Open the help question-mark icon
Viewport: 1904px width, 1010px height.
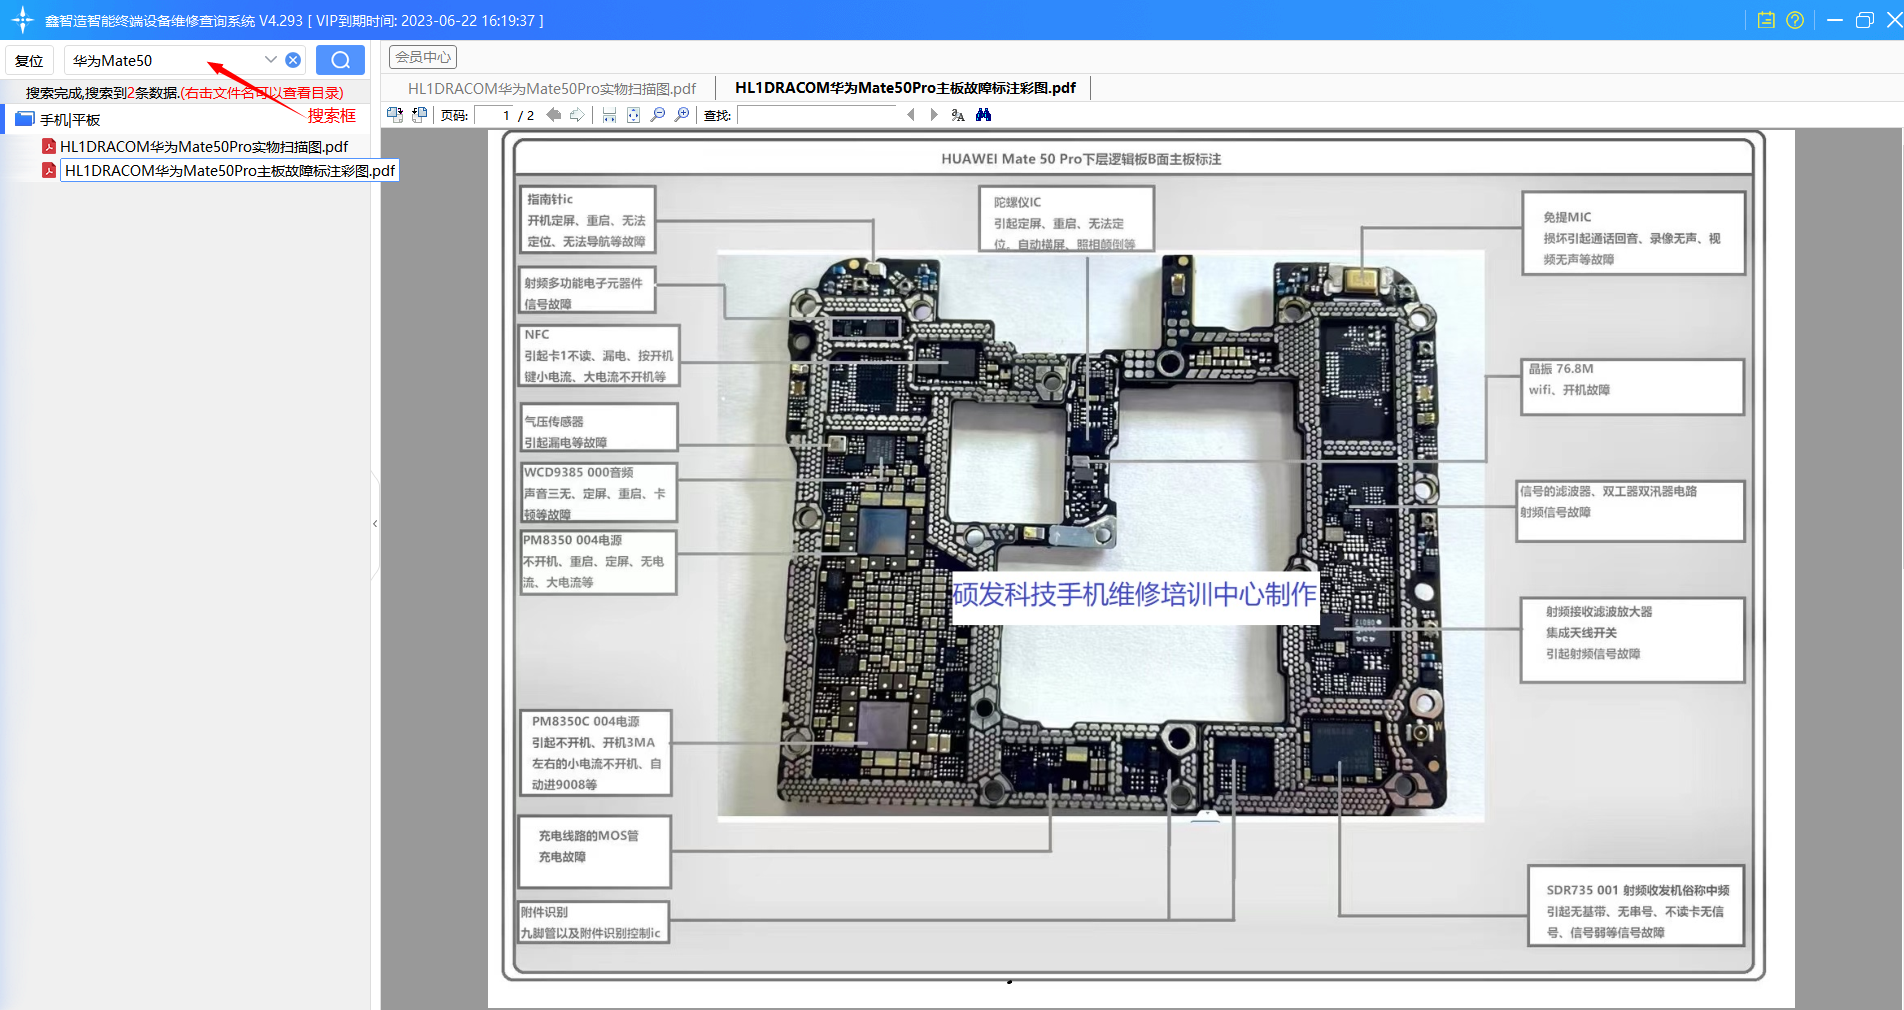point(1795,20)
